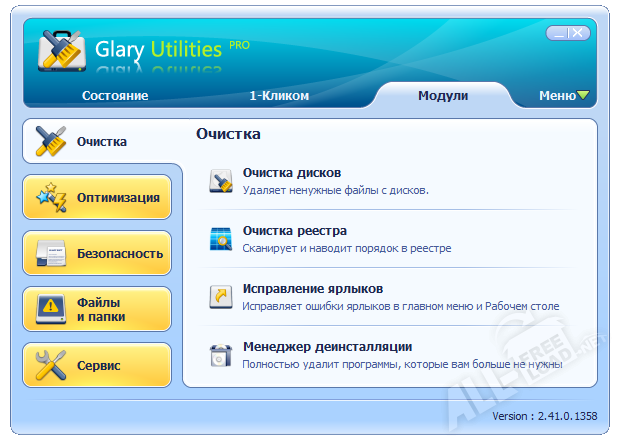Click the wrench icon for Сервис
This screenshot has height=443, width=618.
click(50, 365)
